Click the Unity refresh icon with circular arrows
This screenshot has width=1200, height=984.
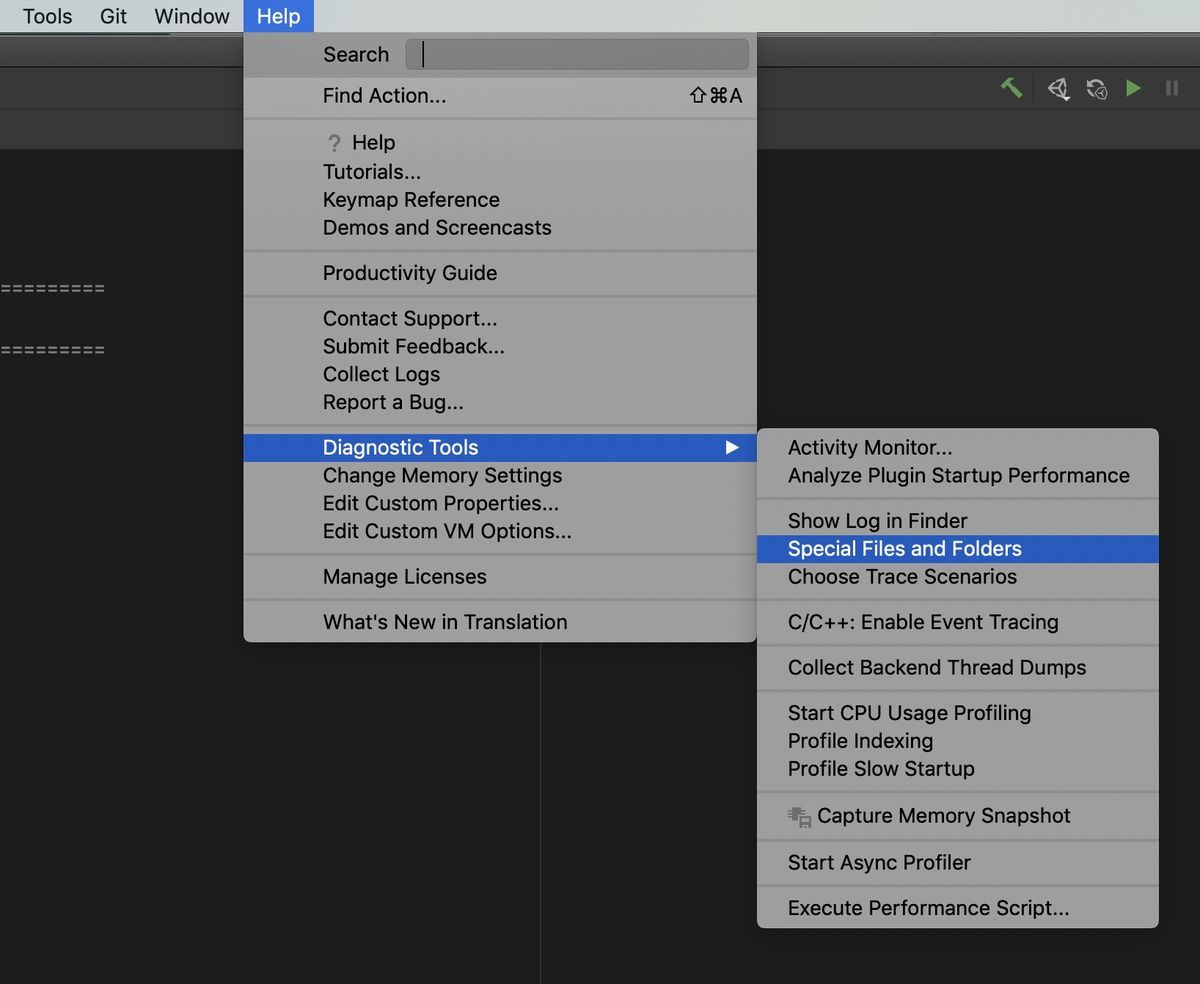pyautogui.click(x=1097, y=89)
